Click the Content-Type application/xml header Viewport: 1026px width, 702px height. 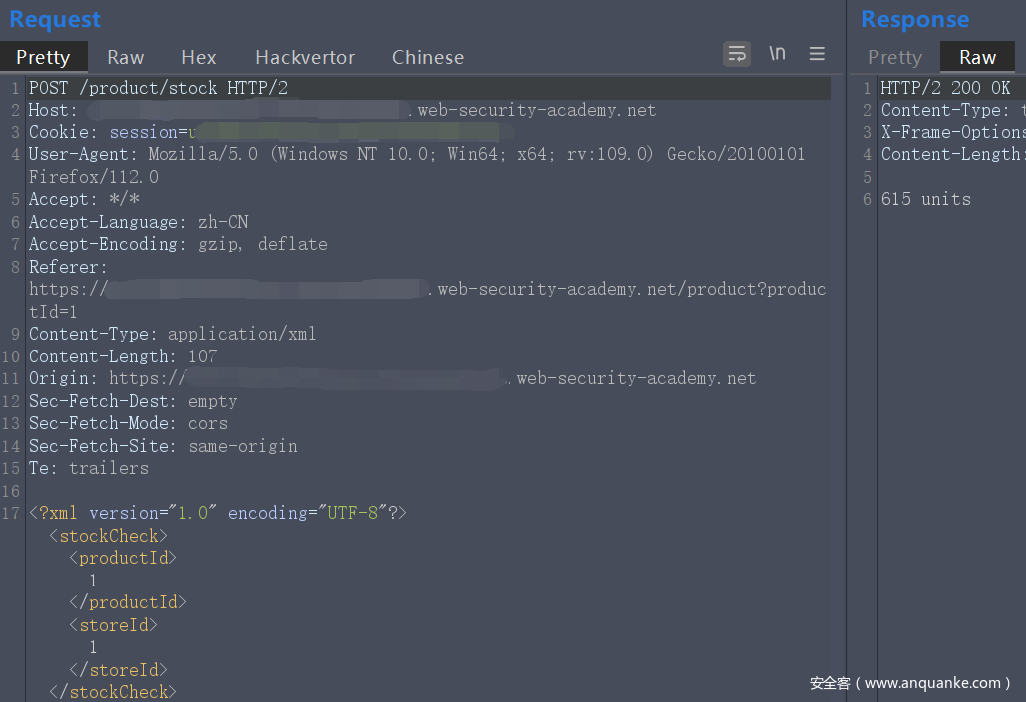(172, 334)
